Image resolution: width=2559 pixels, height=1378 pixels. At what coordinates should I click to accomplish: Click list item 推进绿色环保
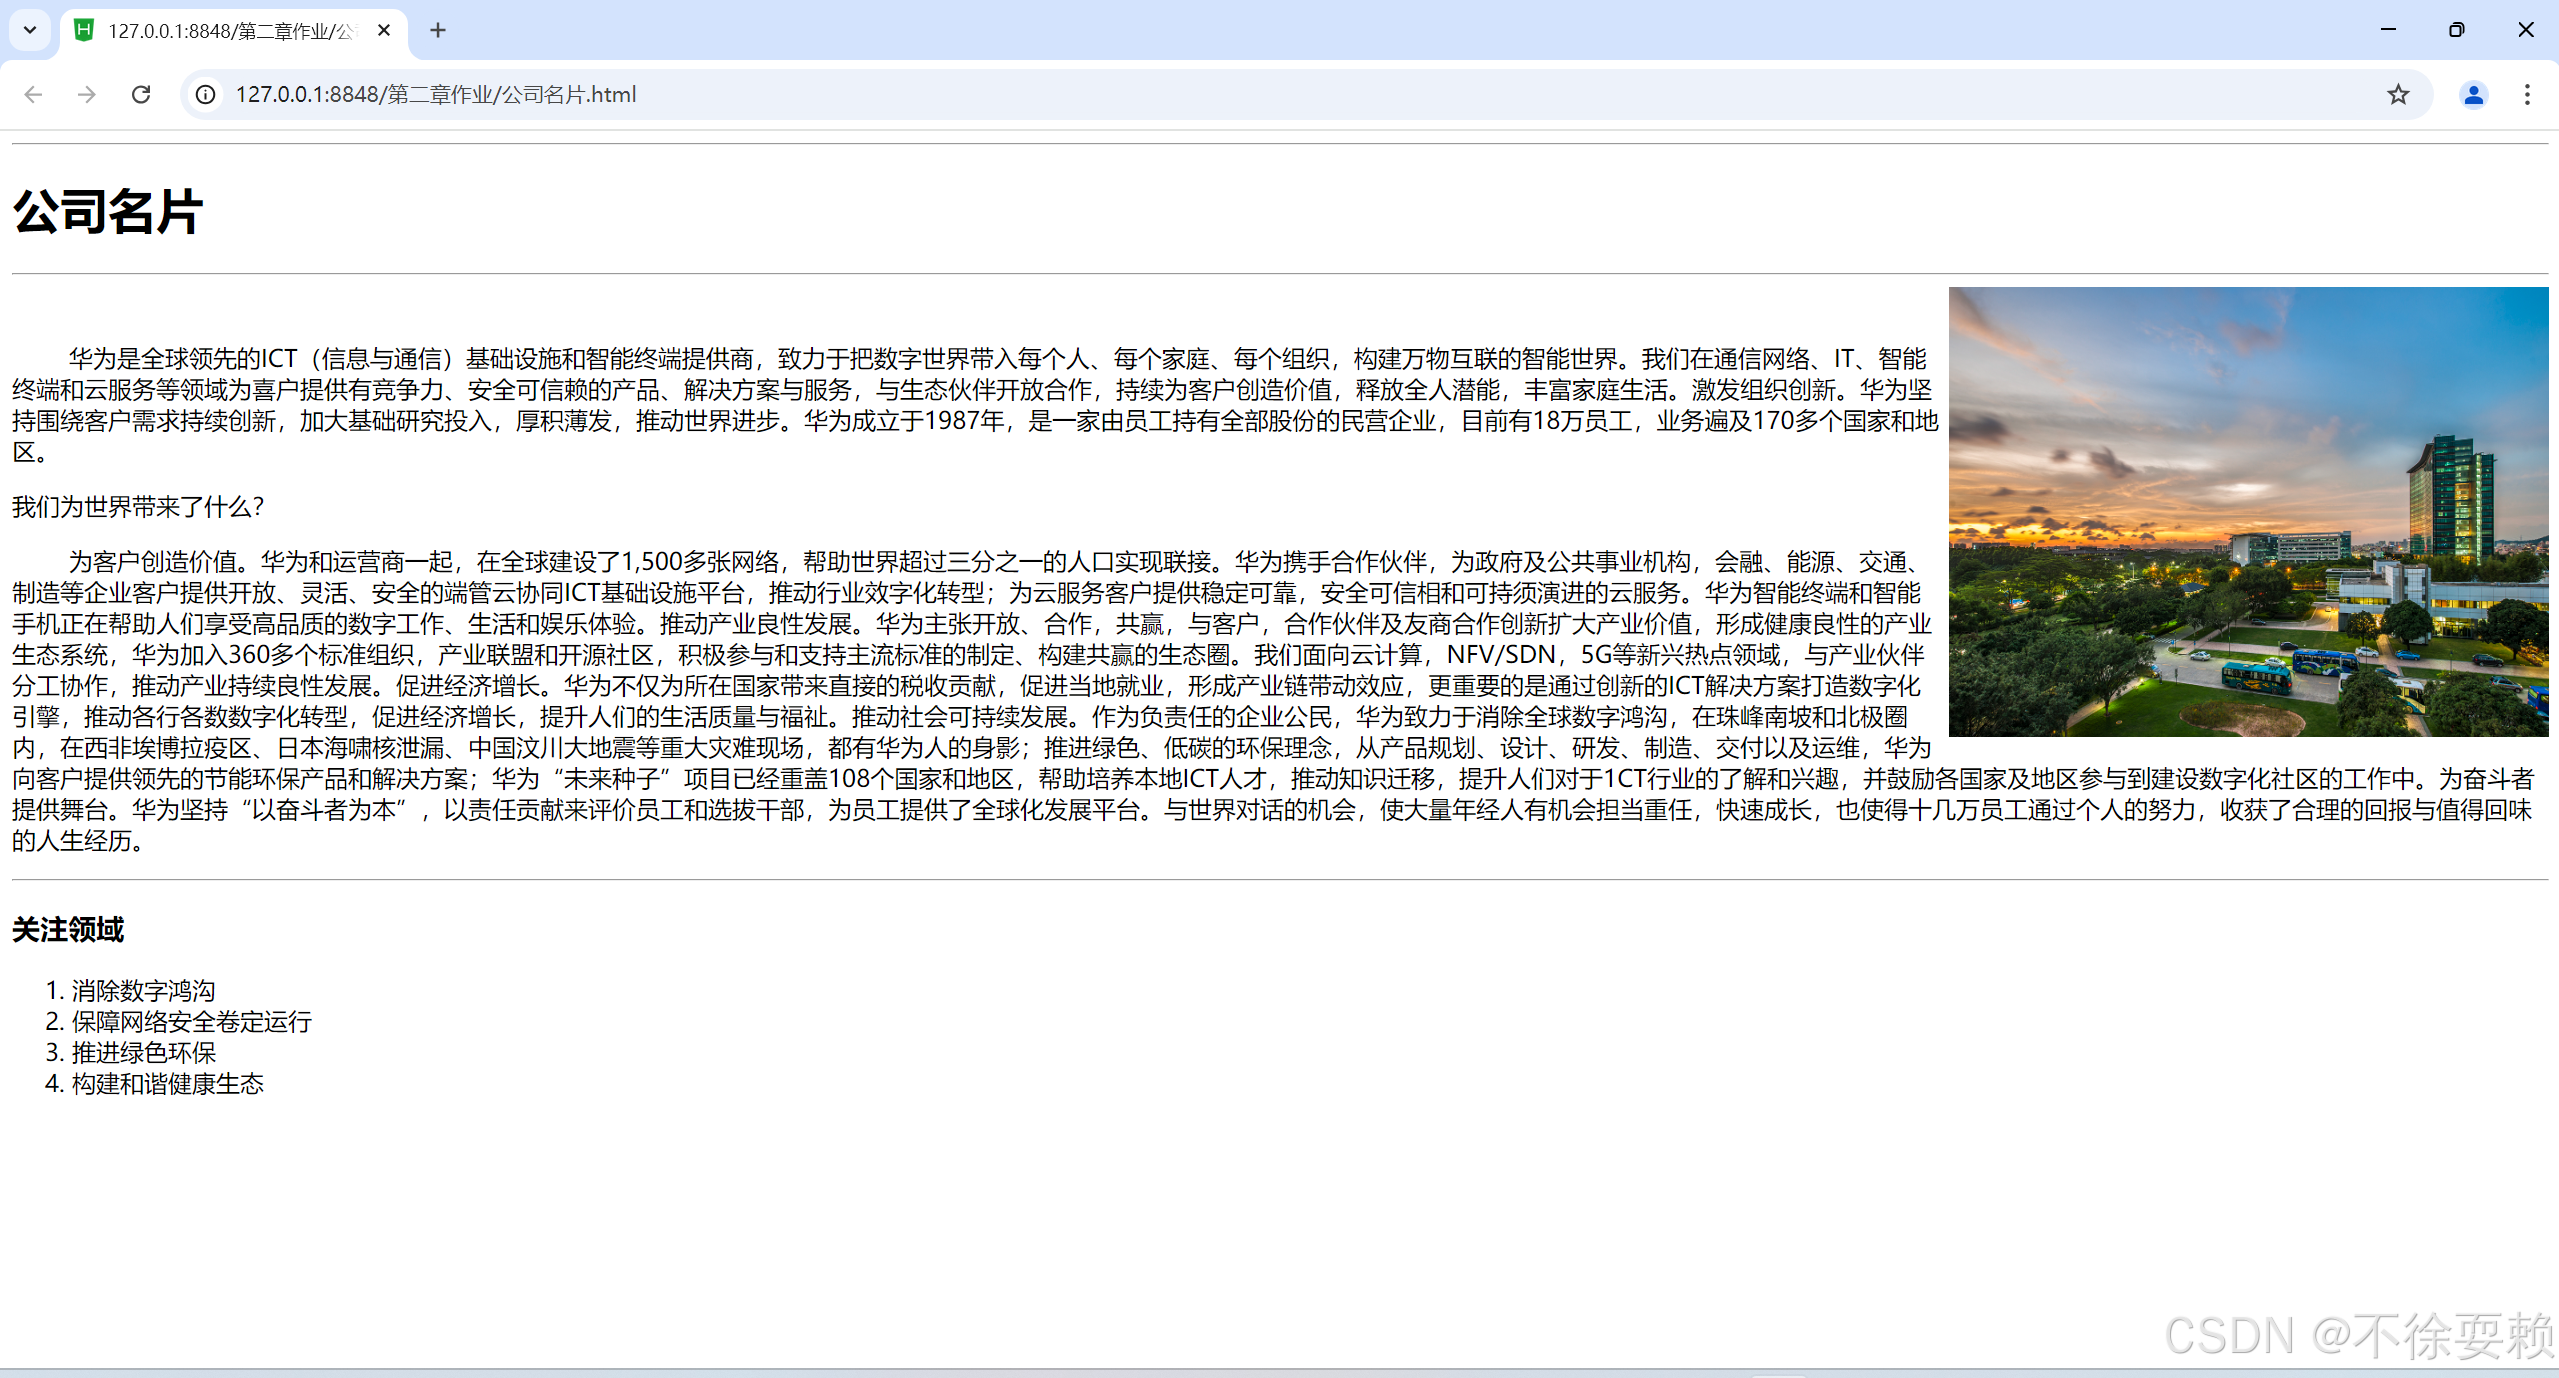coord(143,1052)
